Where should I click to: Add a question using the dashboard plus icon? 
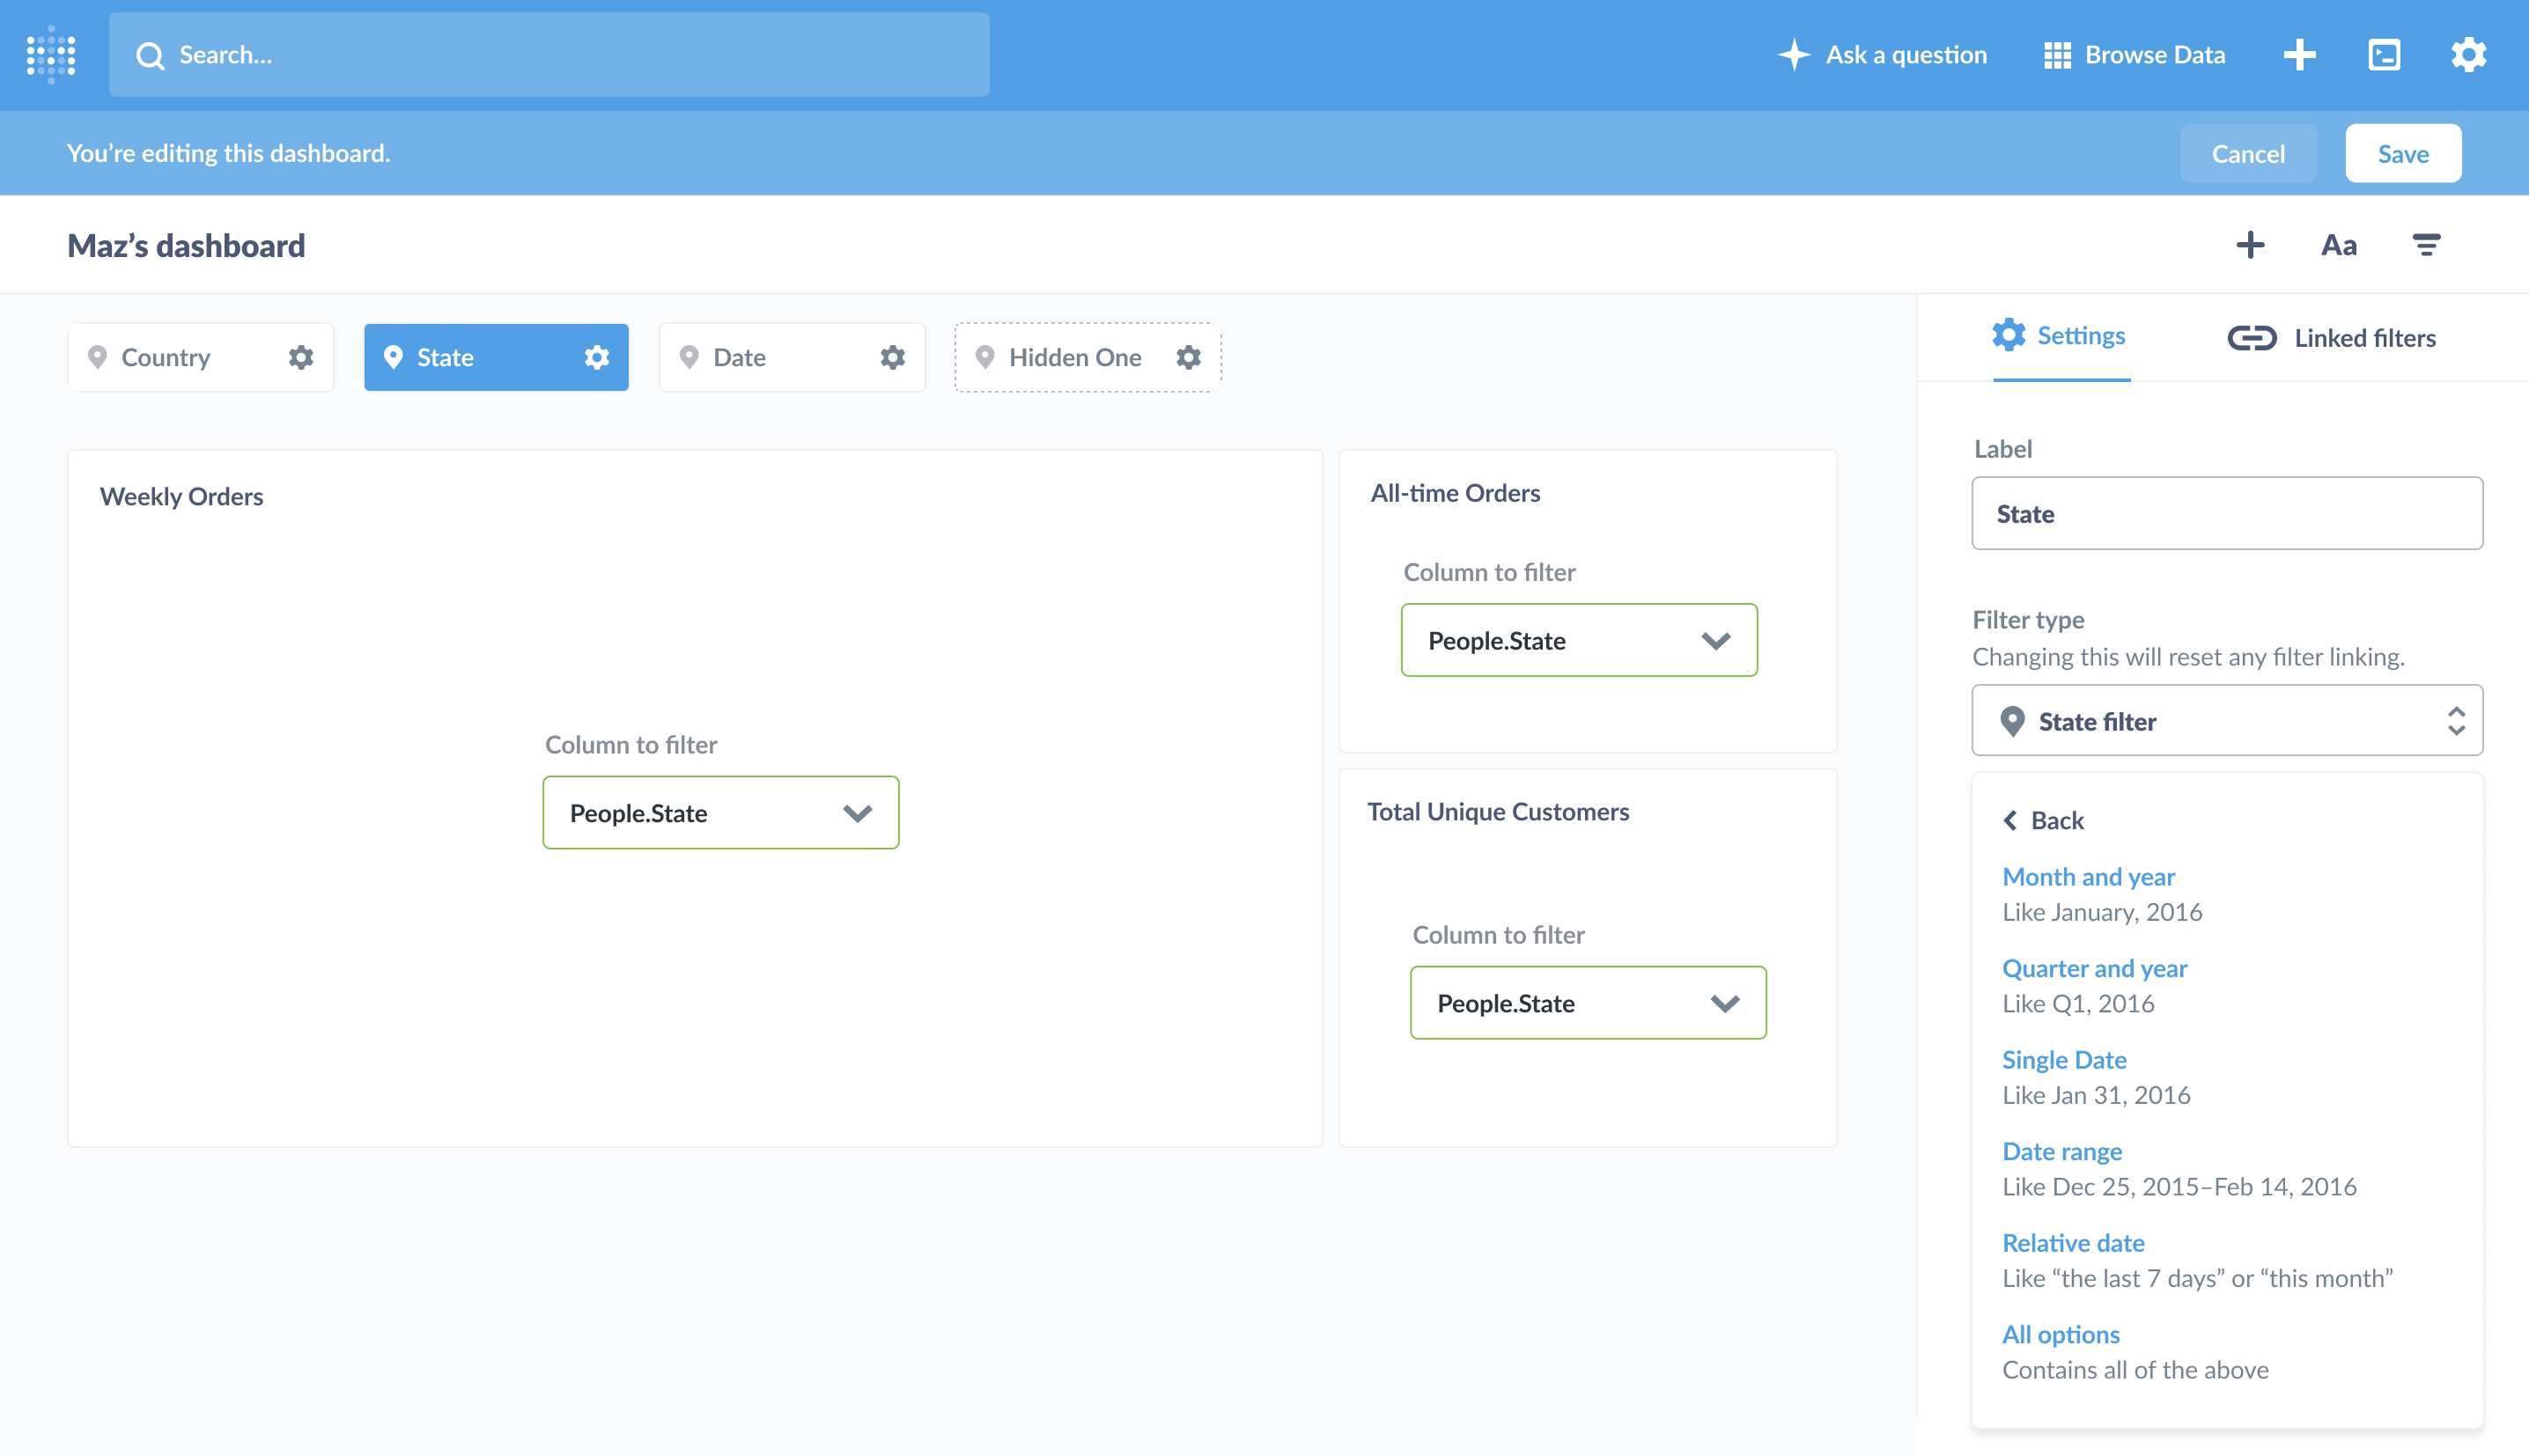[x=2250, y=244]
